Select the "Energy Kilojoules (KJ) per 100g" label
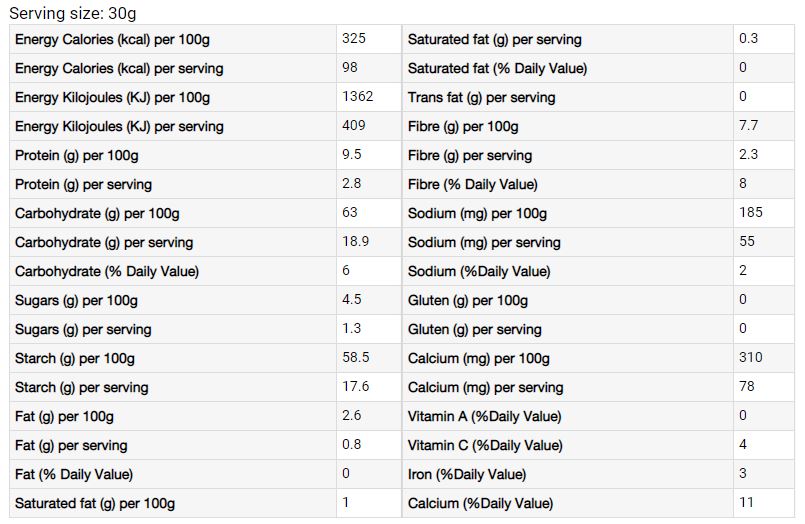Viewport: 805px width, 524px height. 112,98
